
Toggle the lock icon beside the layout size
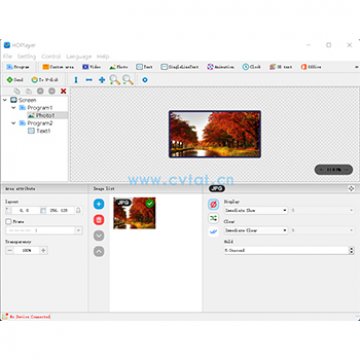coord(78,210)
